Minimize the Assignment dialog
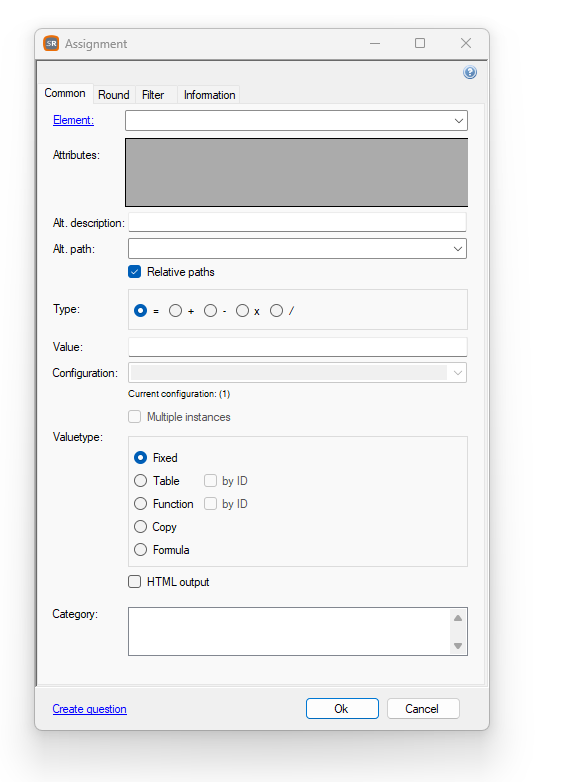 [x=375, y=43]
